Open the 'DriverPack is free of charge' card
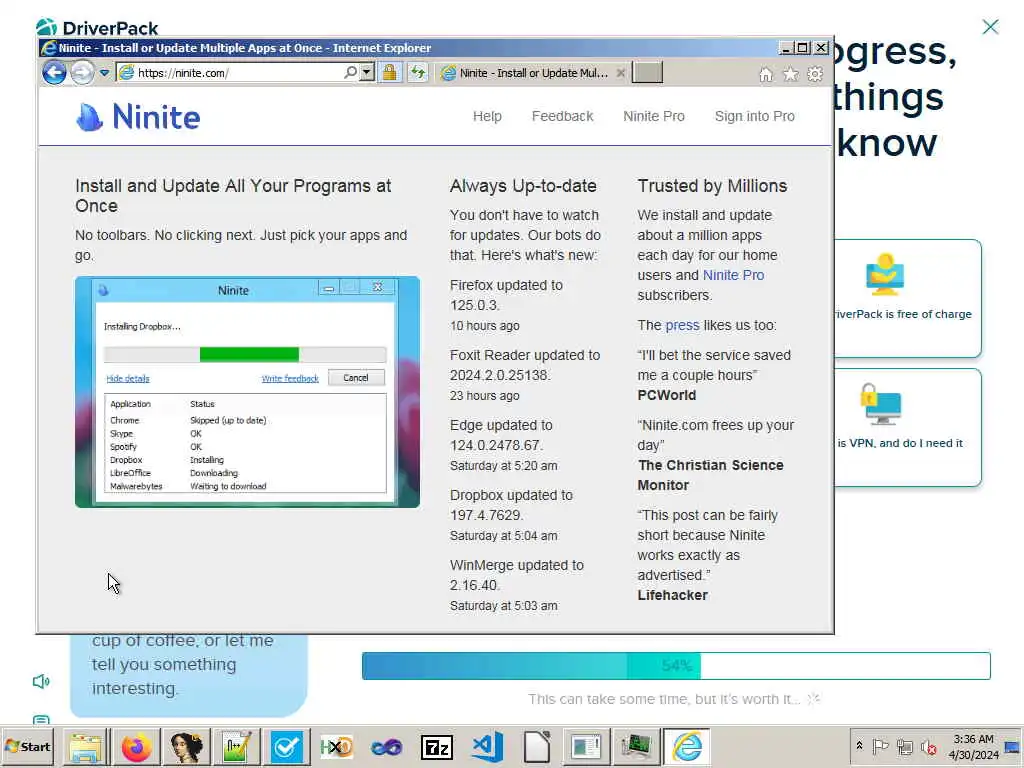The height and width of the screenshot is (768, 1024). 908,298
